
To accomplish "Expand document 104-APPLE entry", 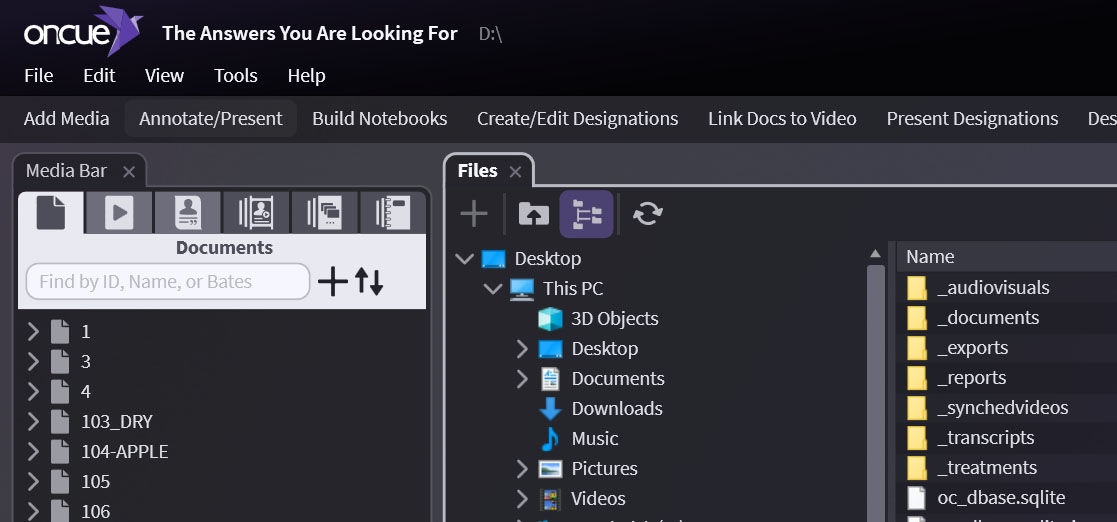I will click(33, 452).
